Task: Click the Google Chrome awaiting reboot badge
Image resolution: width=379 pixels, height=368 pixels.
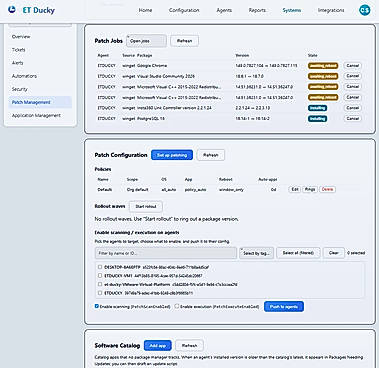Action: tap(323, 66)
